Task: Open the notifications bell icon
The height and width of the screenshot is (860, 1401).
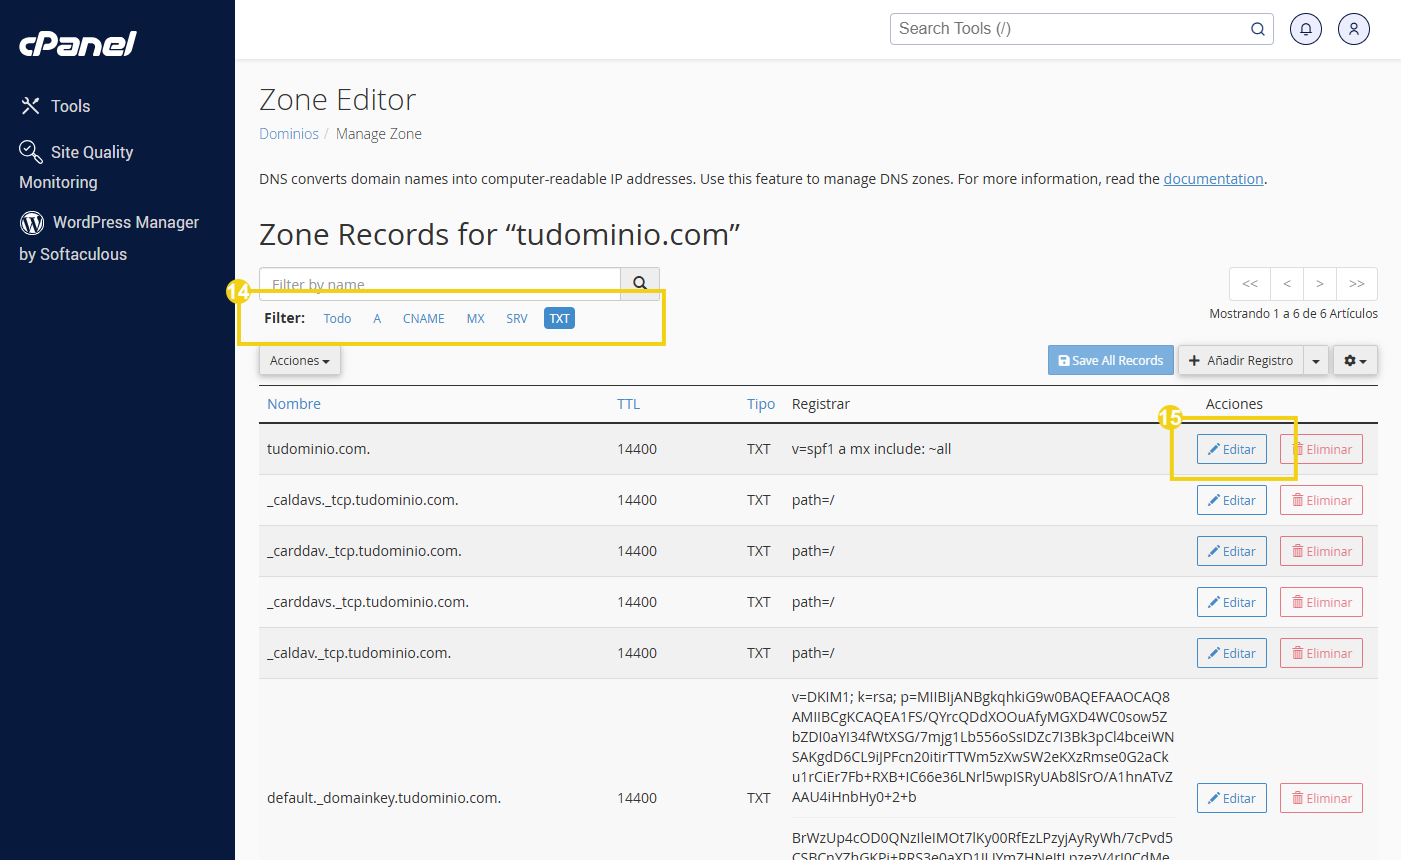Action: [x=1305, y=29]
